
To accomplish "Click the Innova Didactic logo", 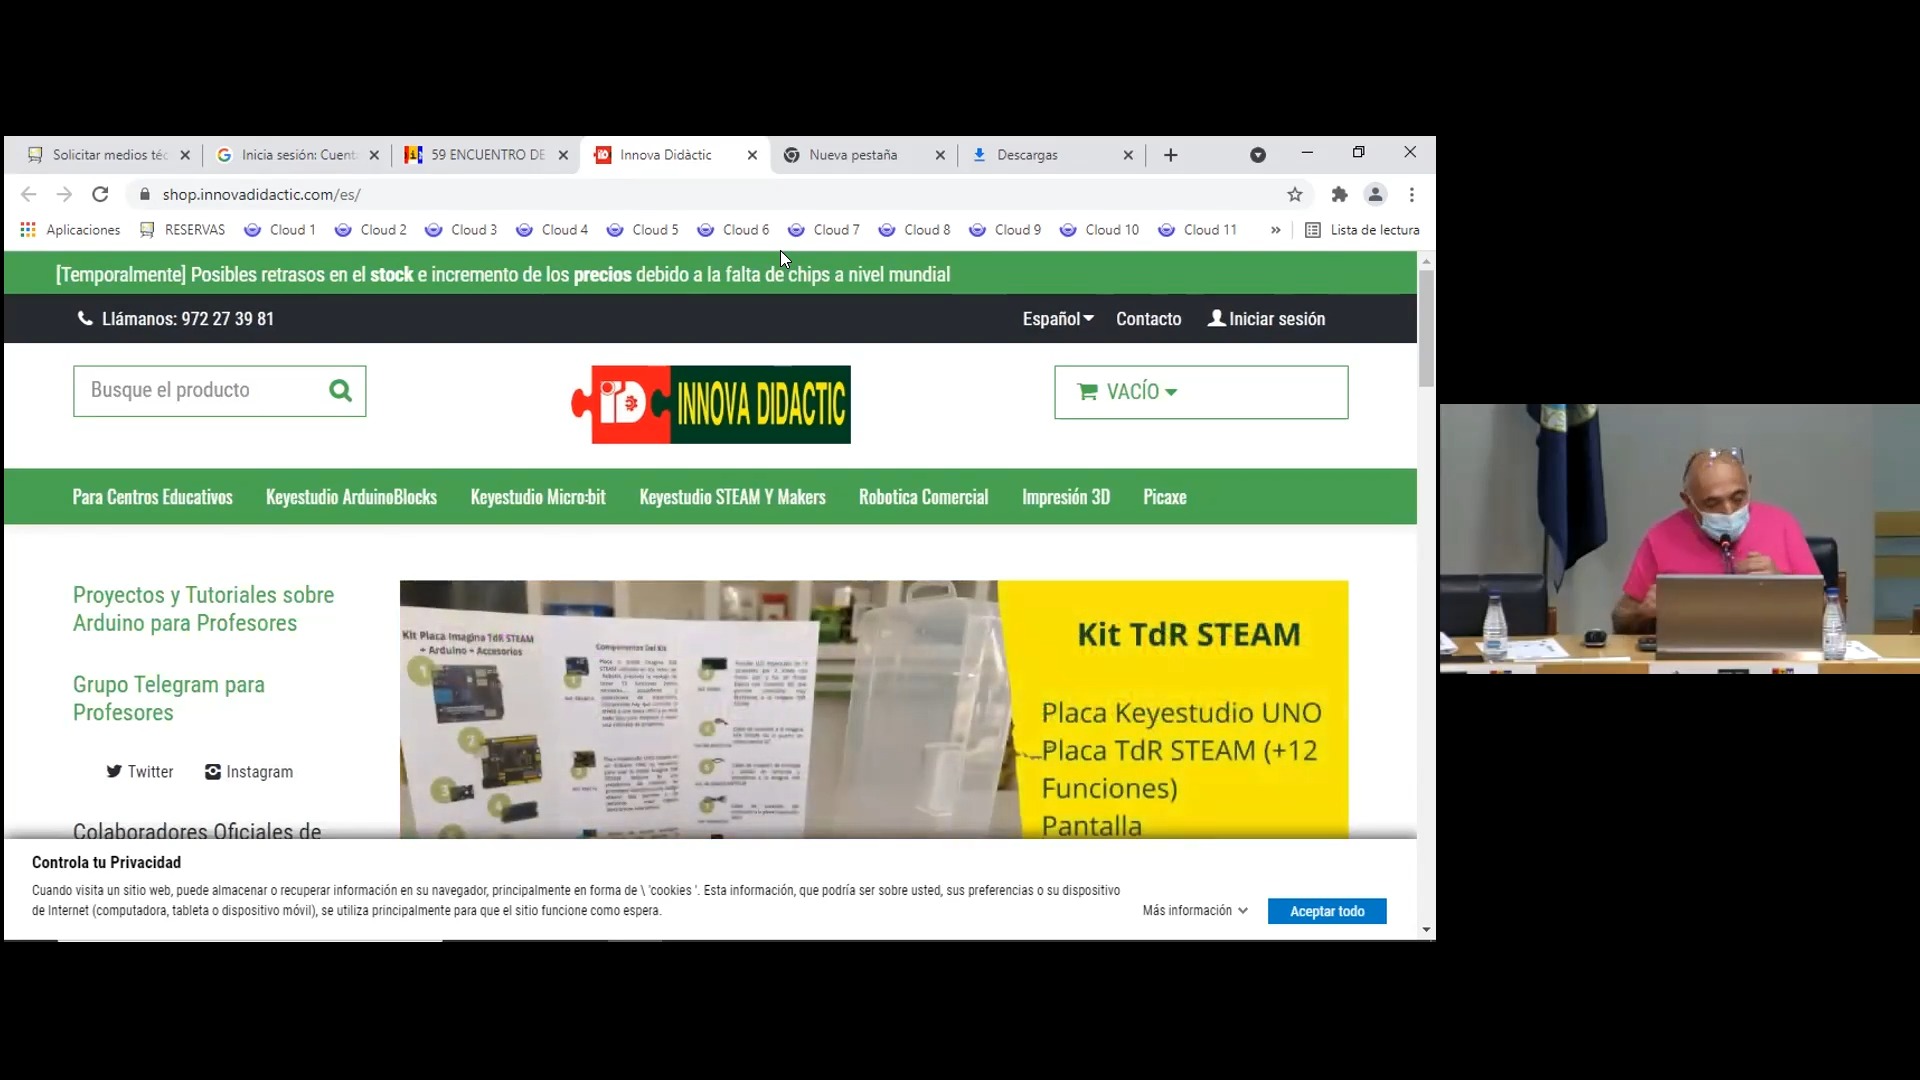I will (711, 405).
